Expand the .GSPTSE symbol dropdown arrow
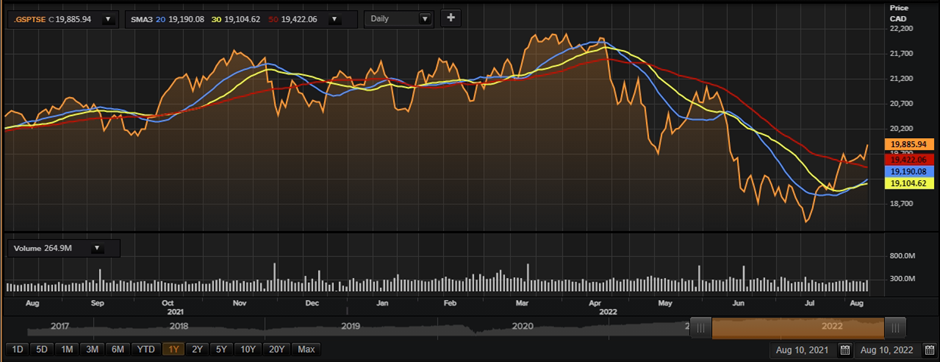The width and height of the screenshot is (940, 362). click(108, 19)
